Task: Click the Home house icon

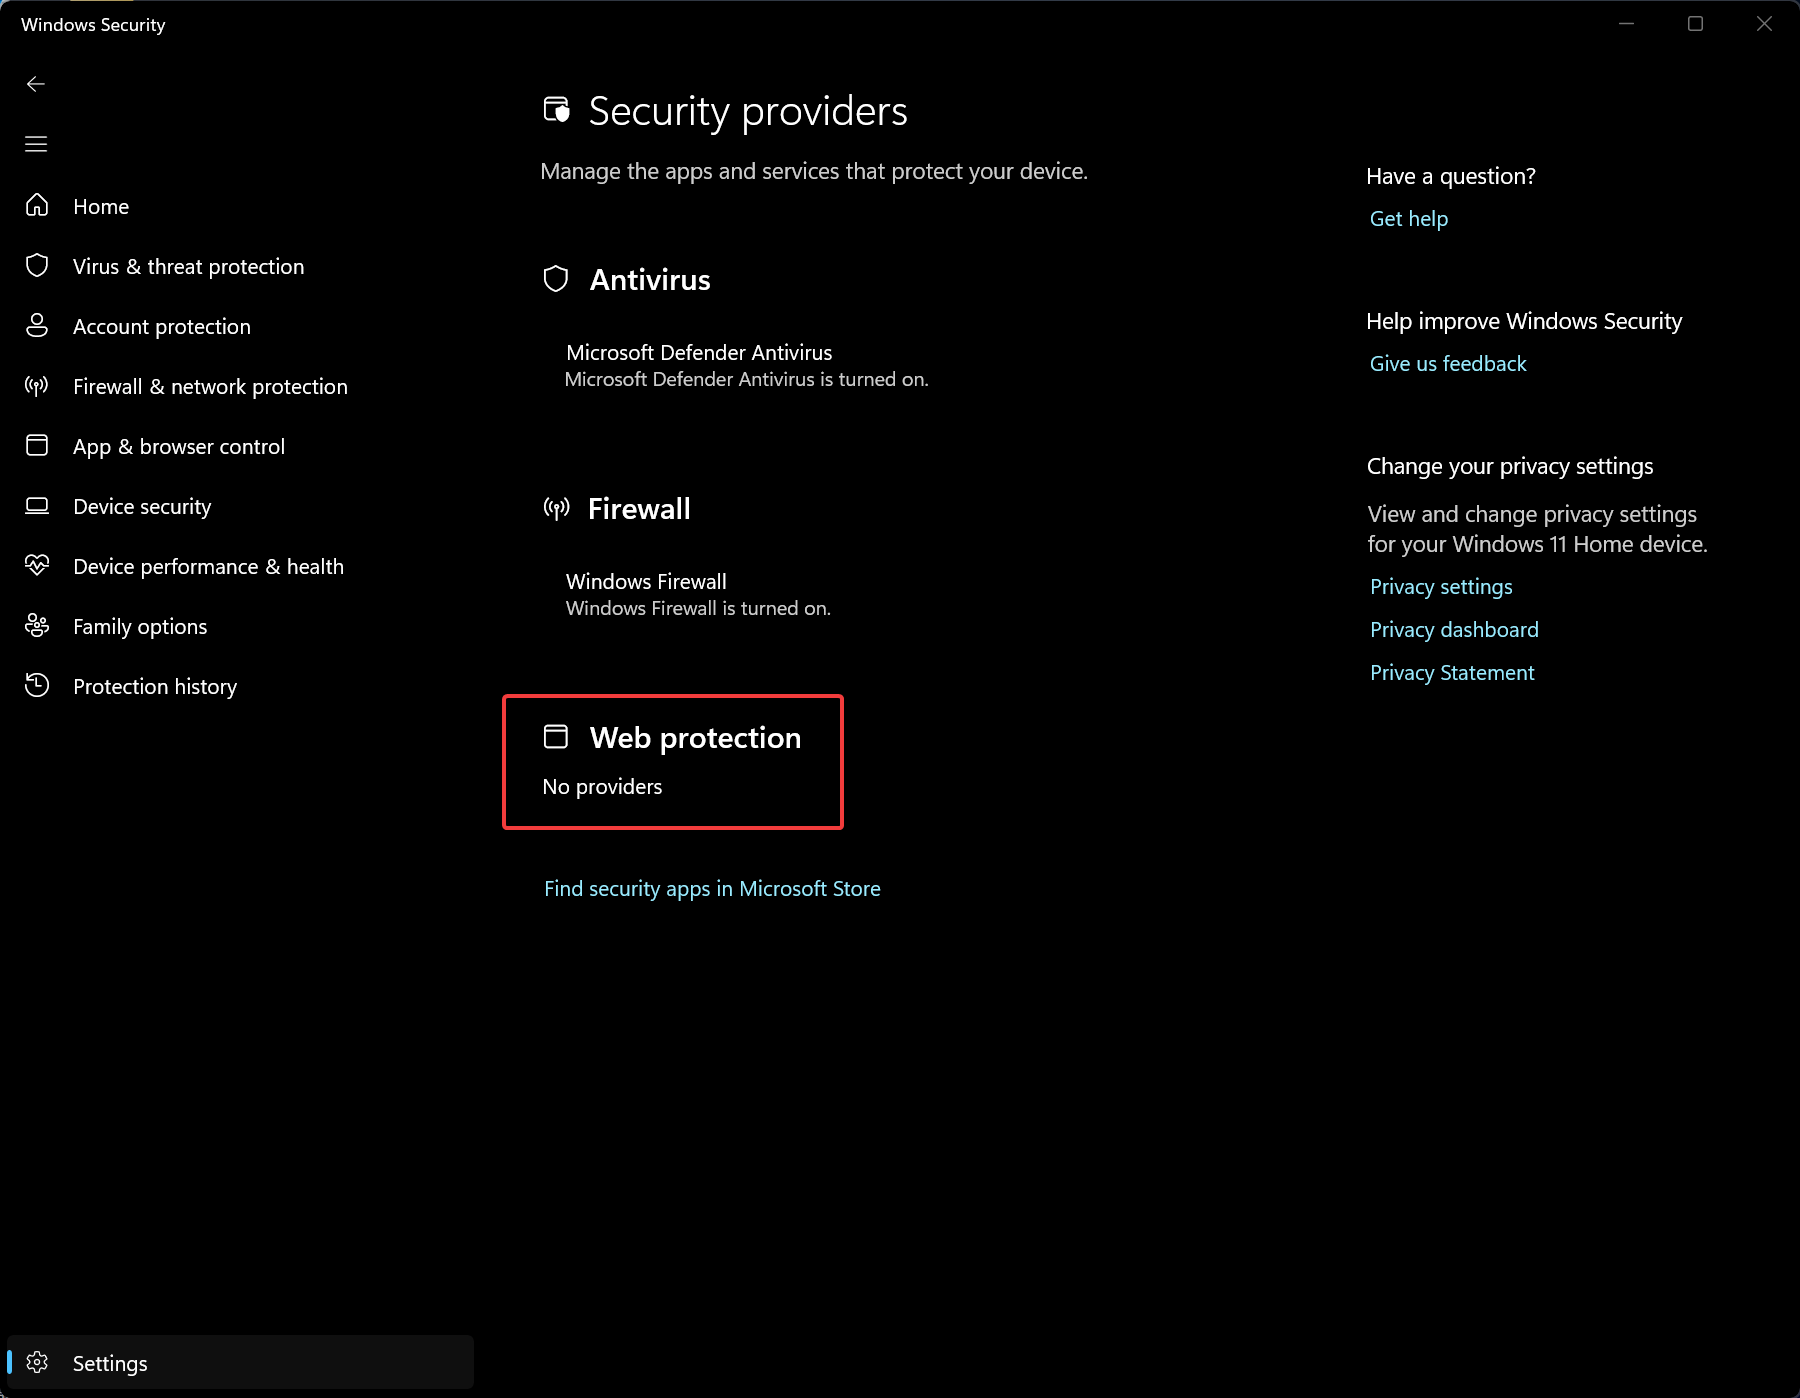Action: [37, 206]
